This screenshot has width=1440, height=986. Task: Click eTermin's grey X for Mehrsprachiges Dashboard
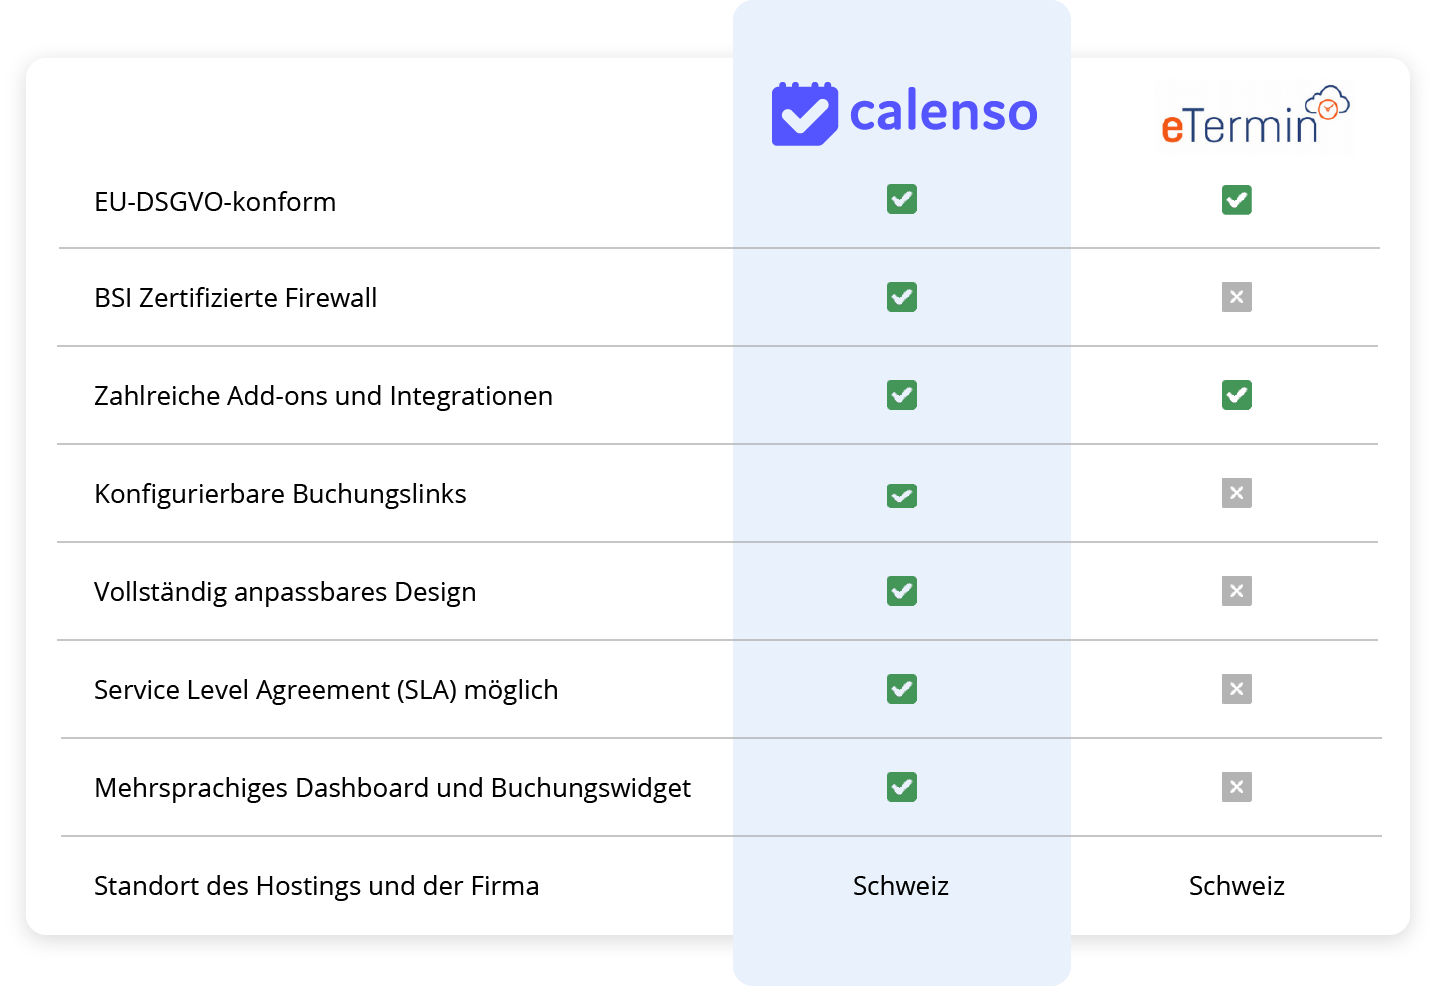[x=1237, y=787]
